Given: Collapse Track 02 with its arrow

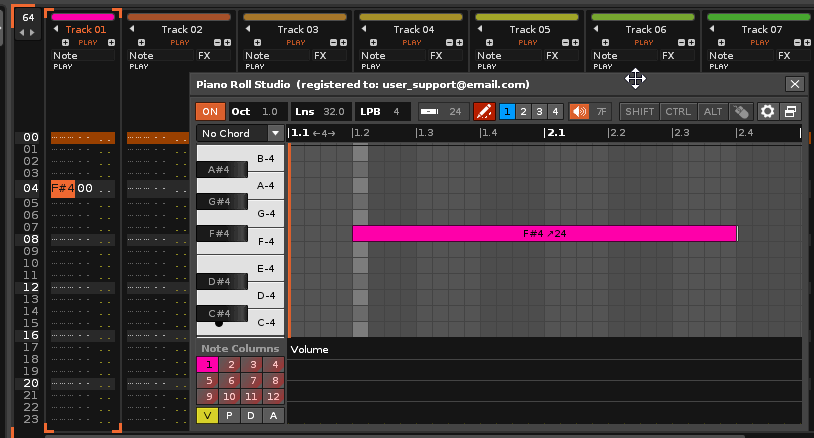Looking at the screenshot, I should (132, 29).
